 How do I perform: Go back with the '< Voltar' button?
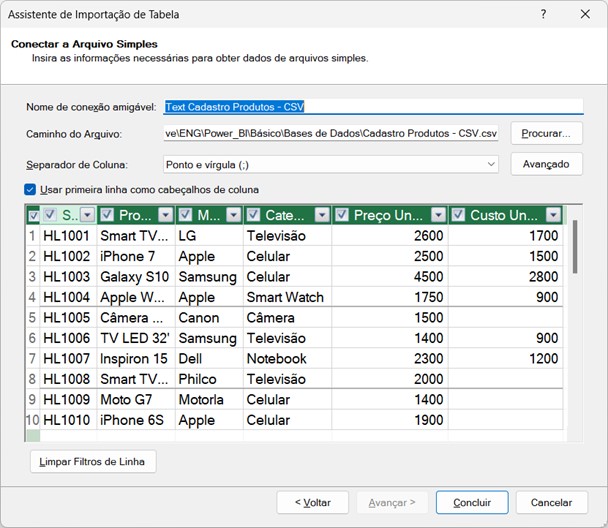pyautogui.click(x=313, y=503)
